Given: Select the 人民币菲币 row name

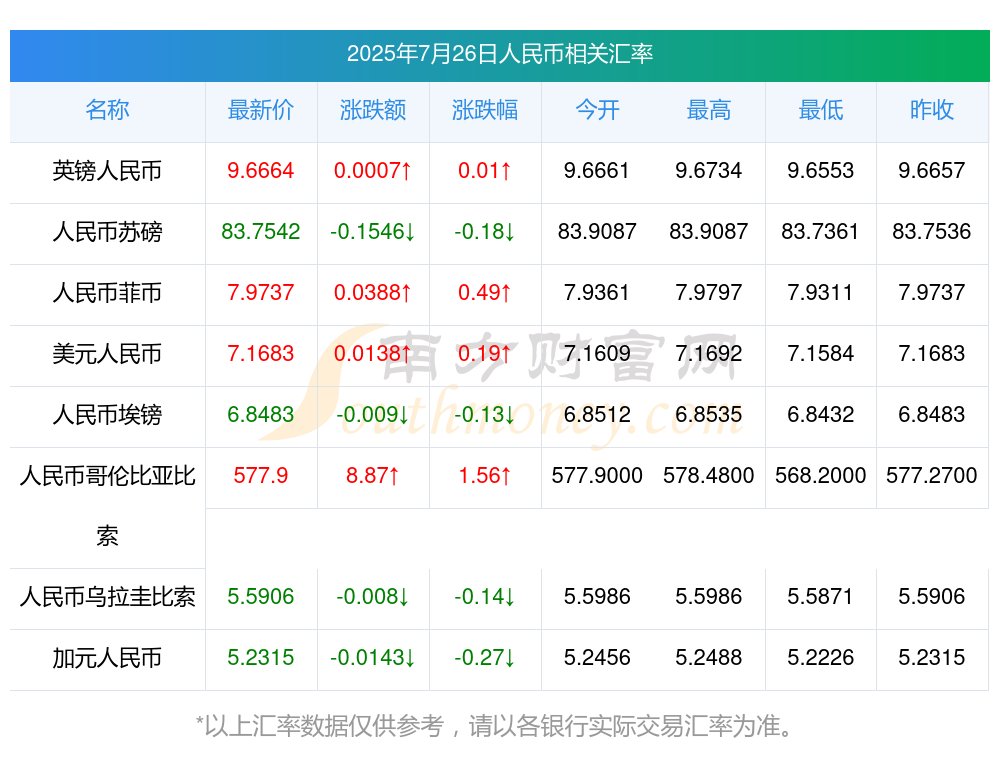Looking at the screenshot, I should pos(107,293).
